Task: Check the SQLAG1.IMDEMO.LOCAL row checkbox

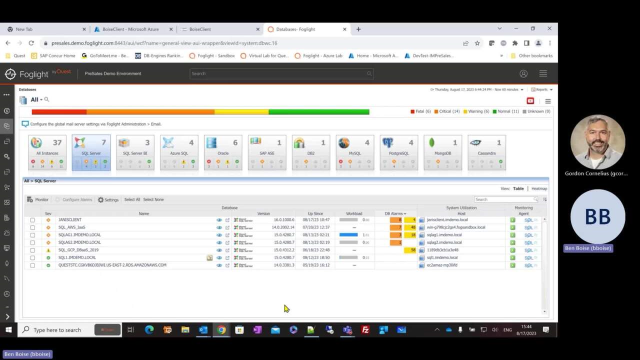Action: (x=33, y=235)
